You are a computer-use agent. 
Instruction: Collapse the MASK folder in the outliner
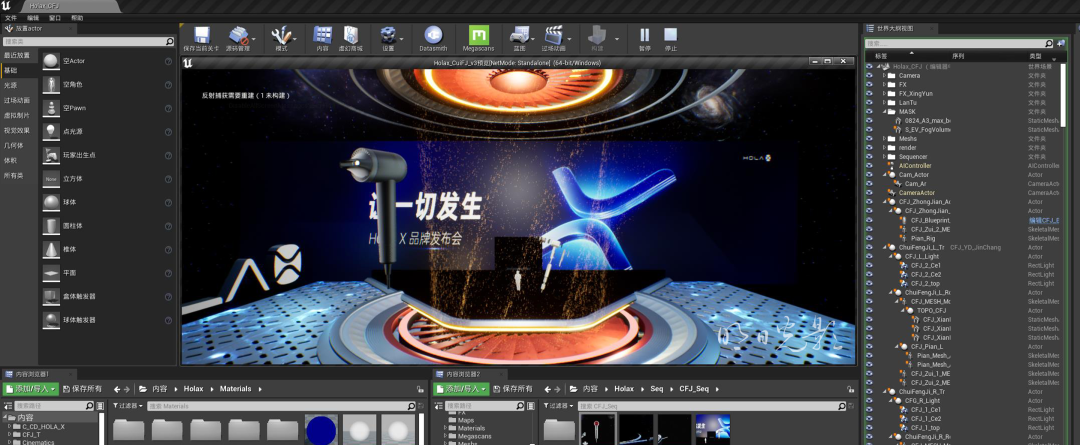[885, 112]
